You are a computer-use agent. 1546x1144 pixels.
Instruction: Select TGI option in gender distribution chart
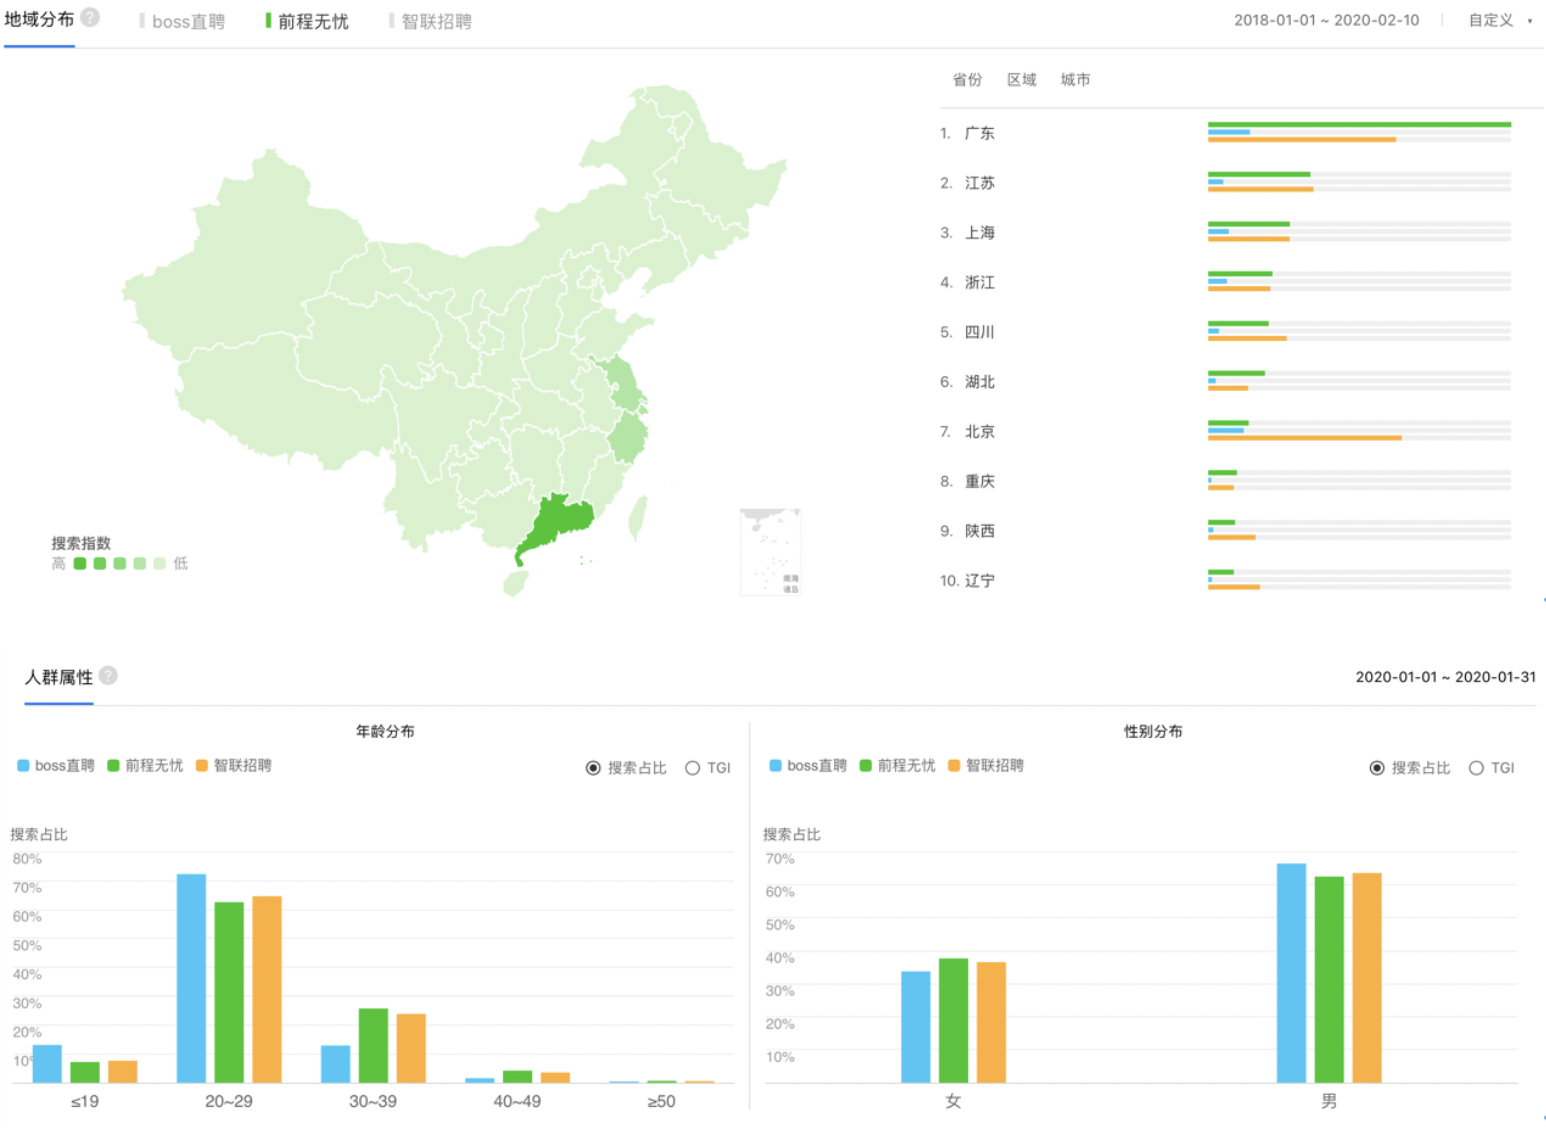click(x=1477, y=768)
